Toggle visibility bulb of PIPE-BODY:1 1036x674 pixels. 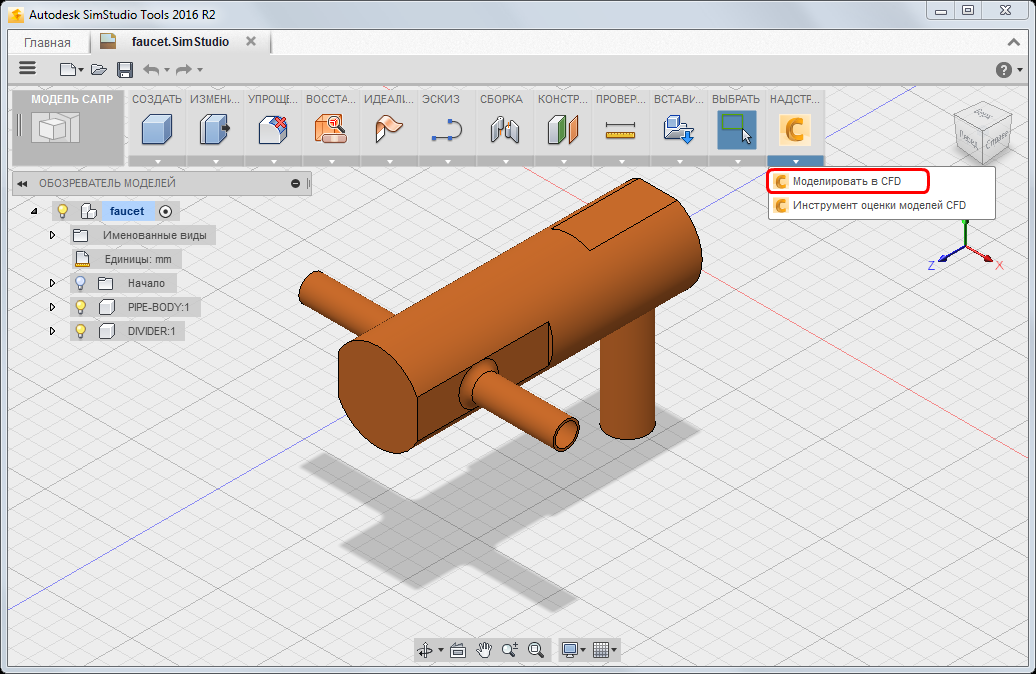tap(81, 307)
